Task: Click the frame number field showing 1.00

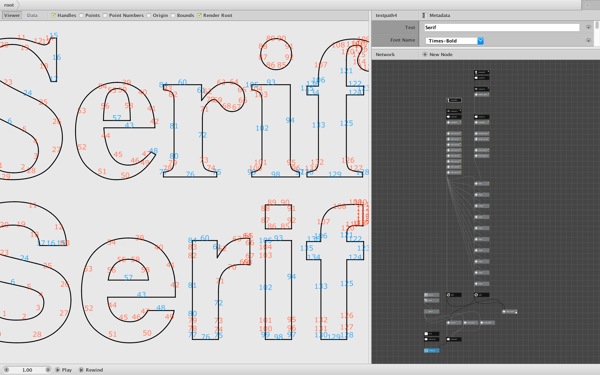Action: 27,370
